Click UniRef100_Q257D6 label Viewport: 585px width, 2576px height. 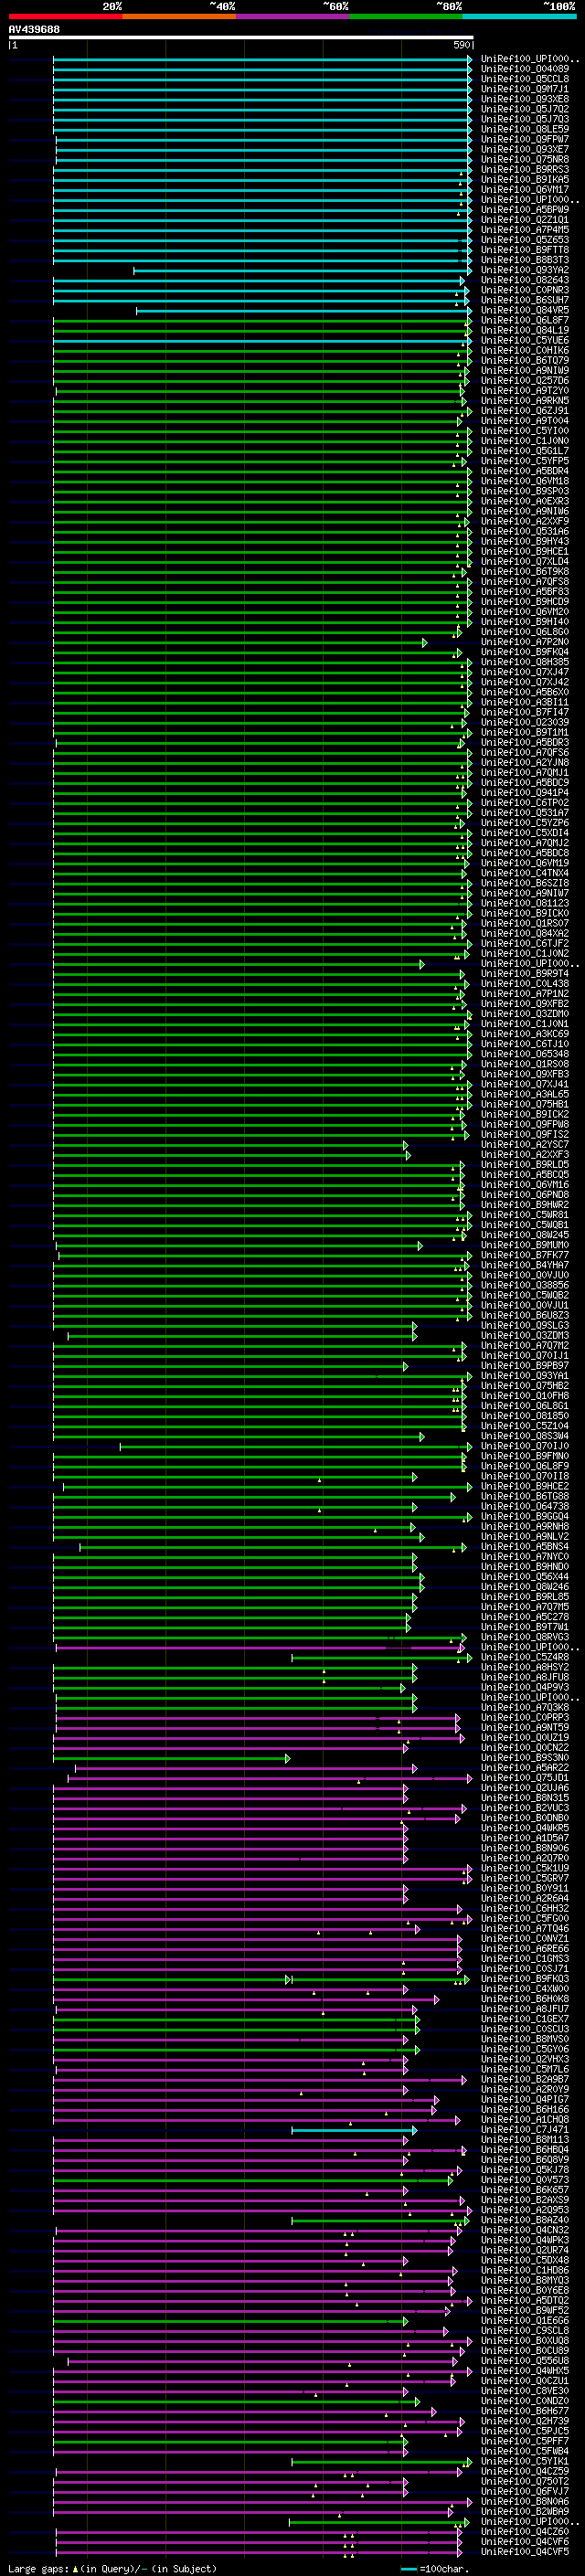click(525, 380)
